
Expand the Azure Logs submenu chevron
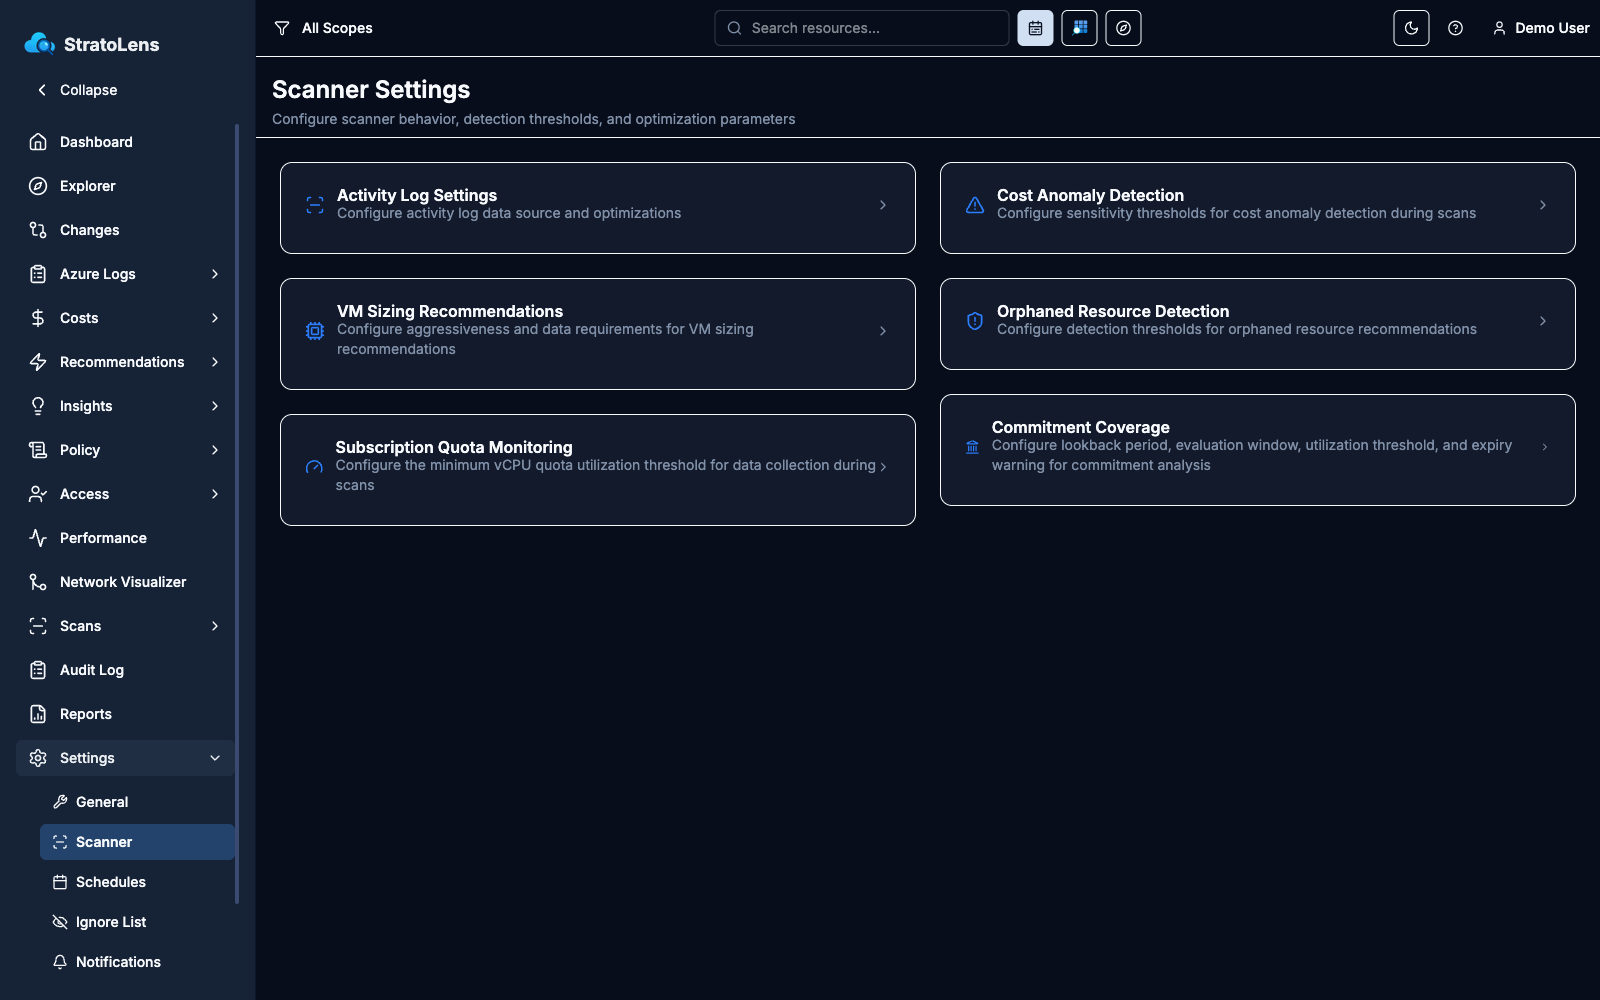click(215, 274)
